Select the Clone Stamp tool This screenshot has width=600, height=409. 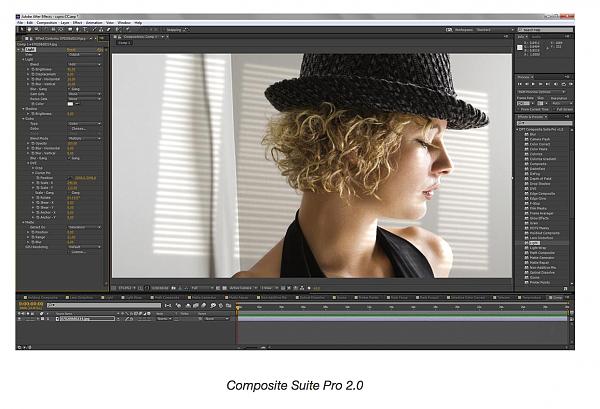tap(101, 29)
